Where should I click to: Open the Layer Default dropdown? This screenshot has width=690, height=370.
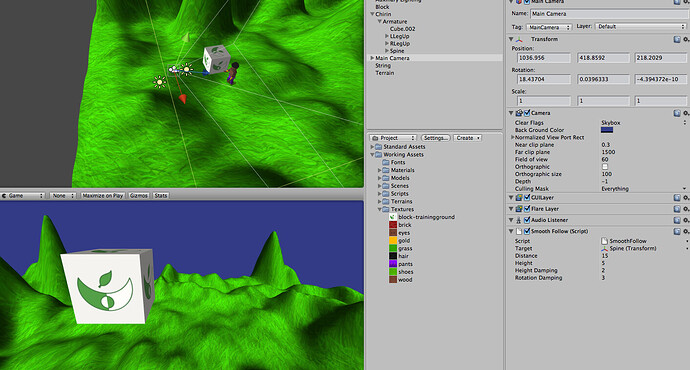pyautogui.click(x=641, y=26)
